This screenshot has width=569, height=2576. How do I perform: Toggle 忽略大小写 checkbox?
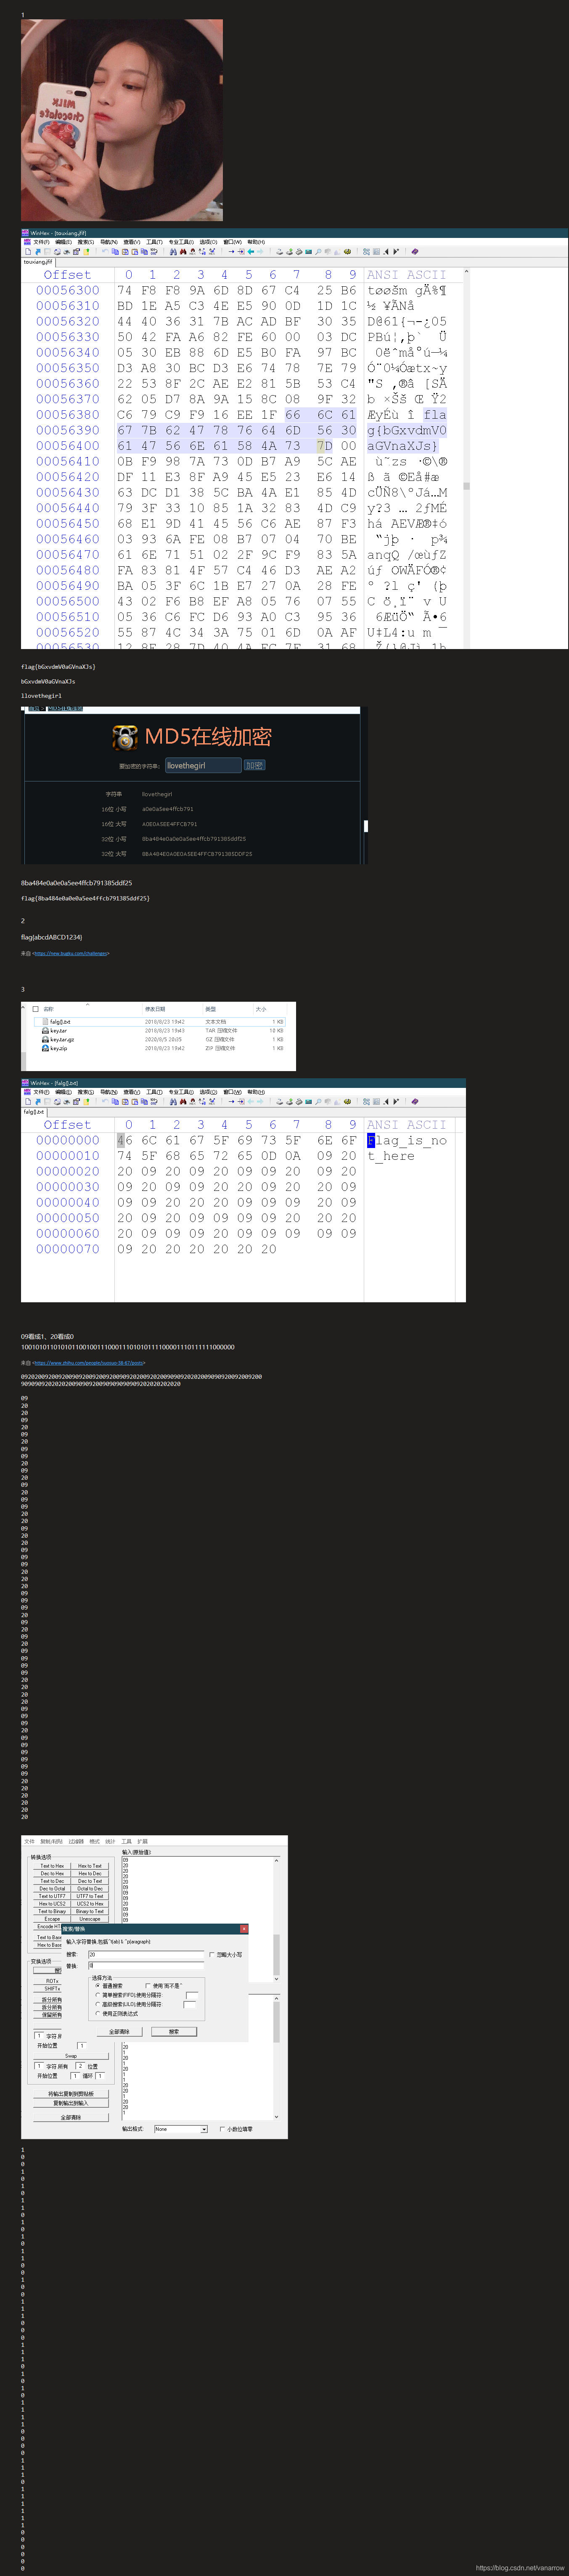click(212, 1955)
